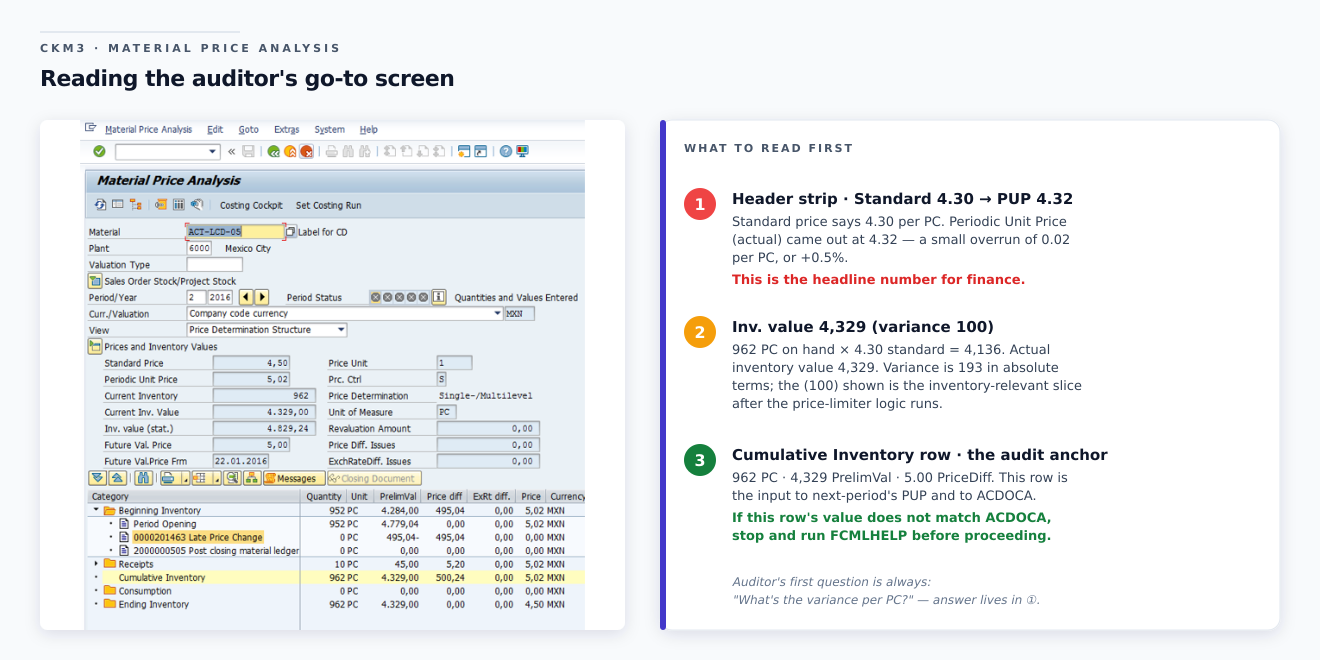This screenshot has width=1320, height=660.
Task: Click the Period year field 2016
Action: [x=221, y=297]
